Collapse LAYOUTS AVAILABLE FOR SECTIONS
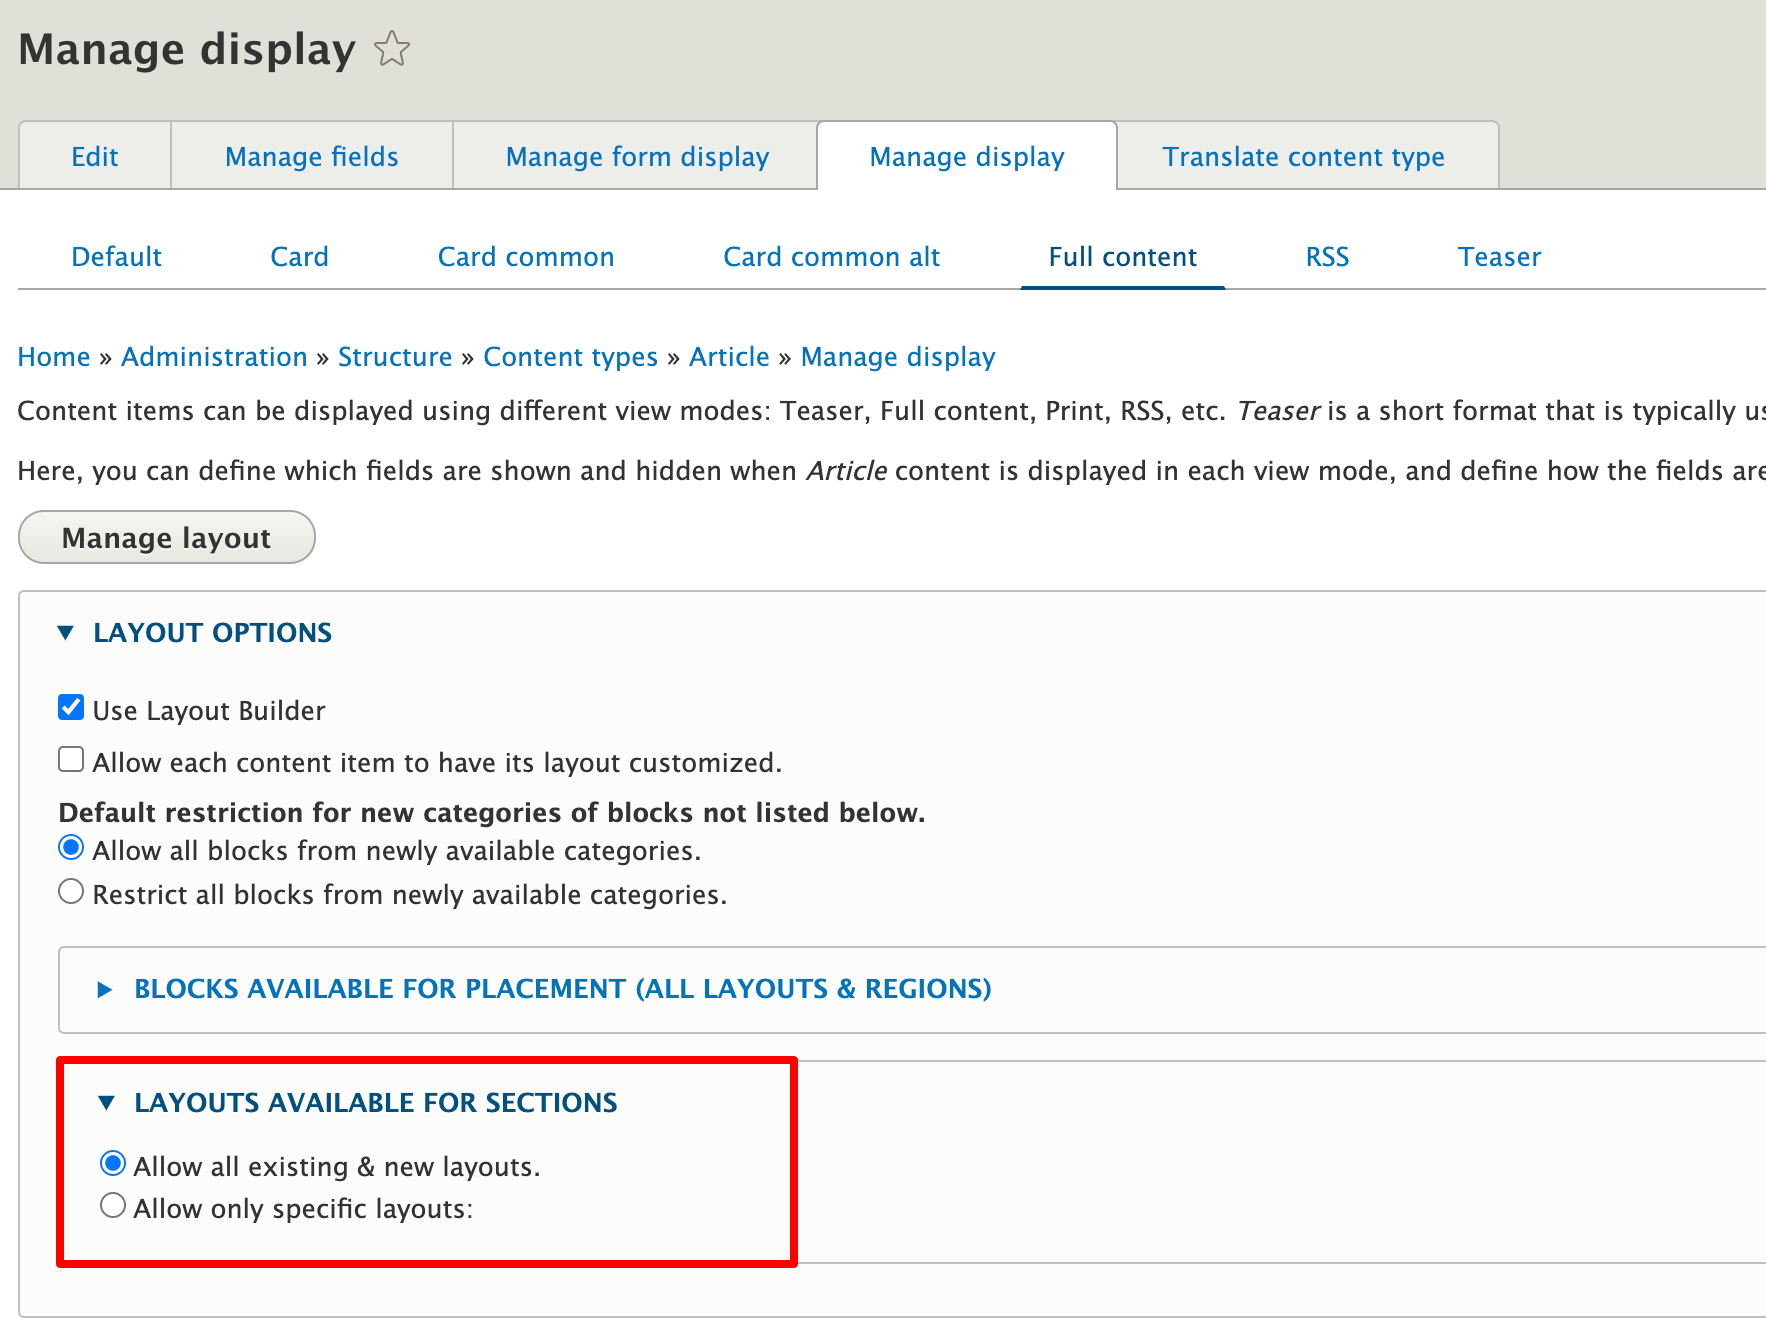1766x1336 pixels. click(x=375, y=1103)
